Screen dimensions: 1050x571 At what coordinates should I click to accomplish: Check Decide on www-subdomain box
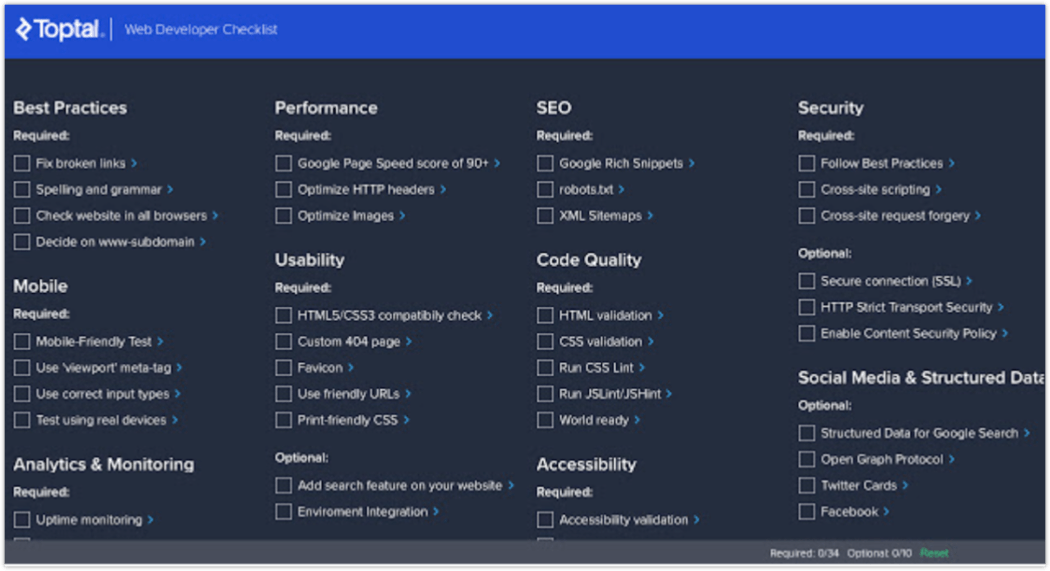click(x=22, y=242)
